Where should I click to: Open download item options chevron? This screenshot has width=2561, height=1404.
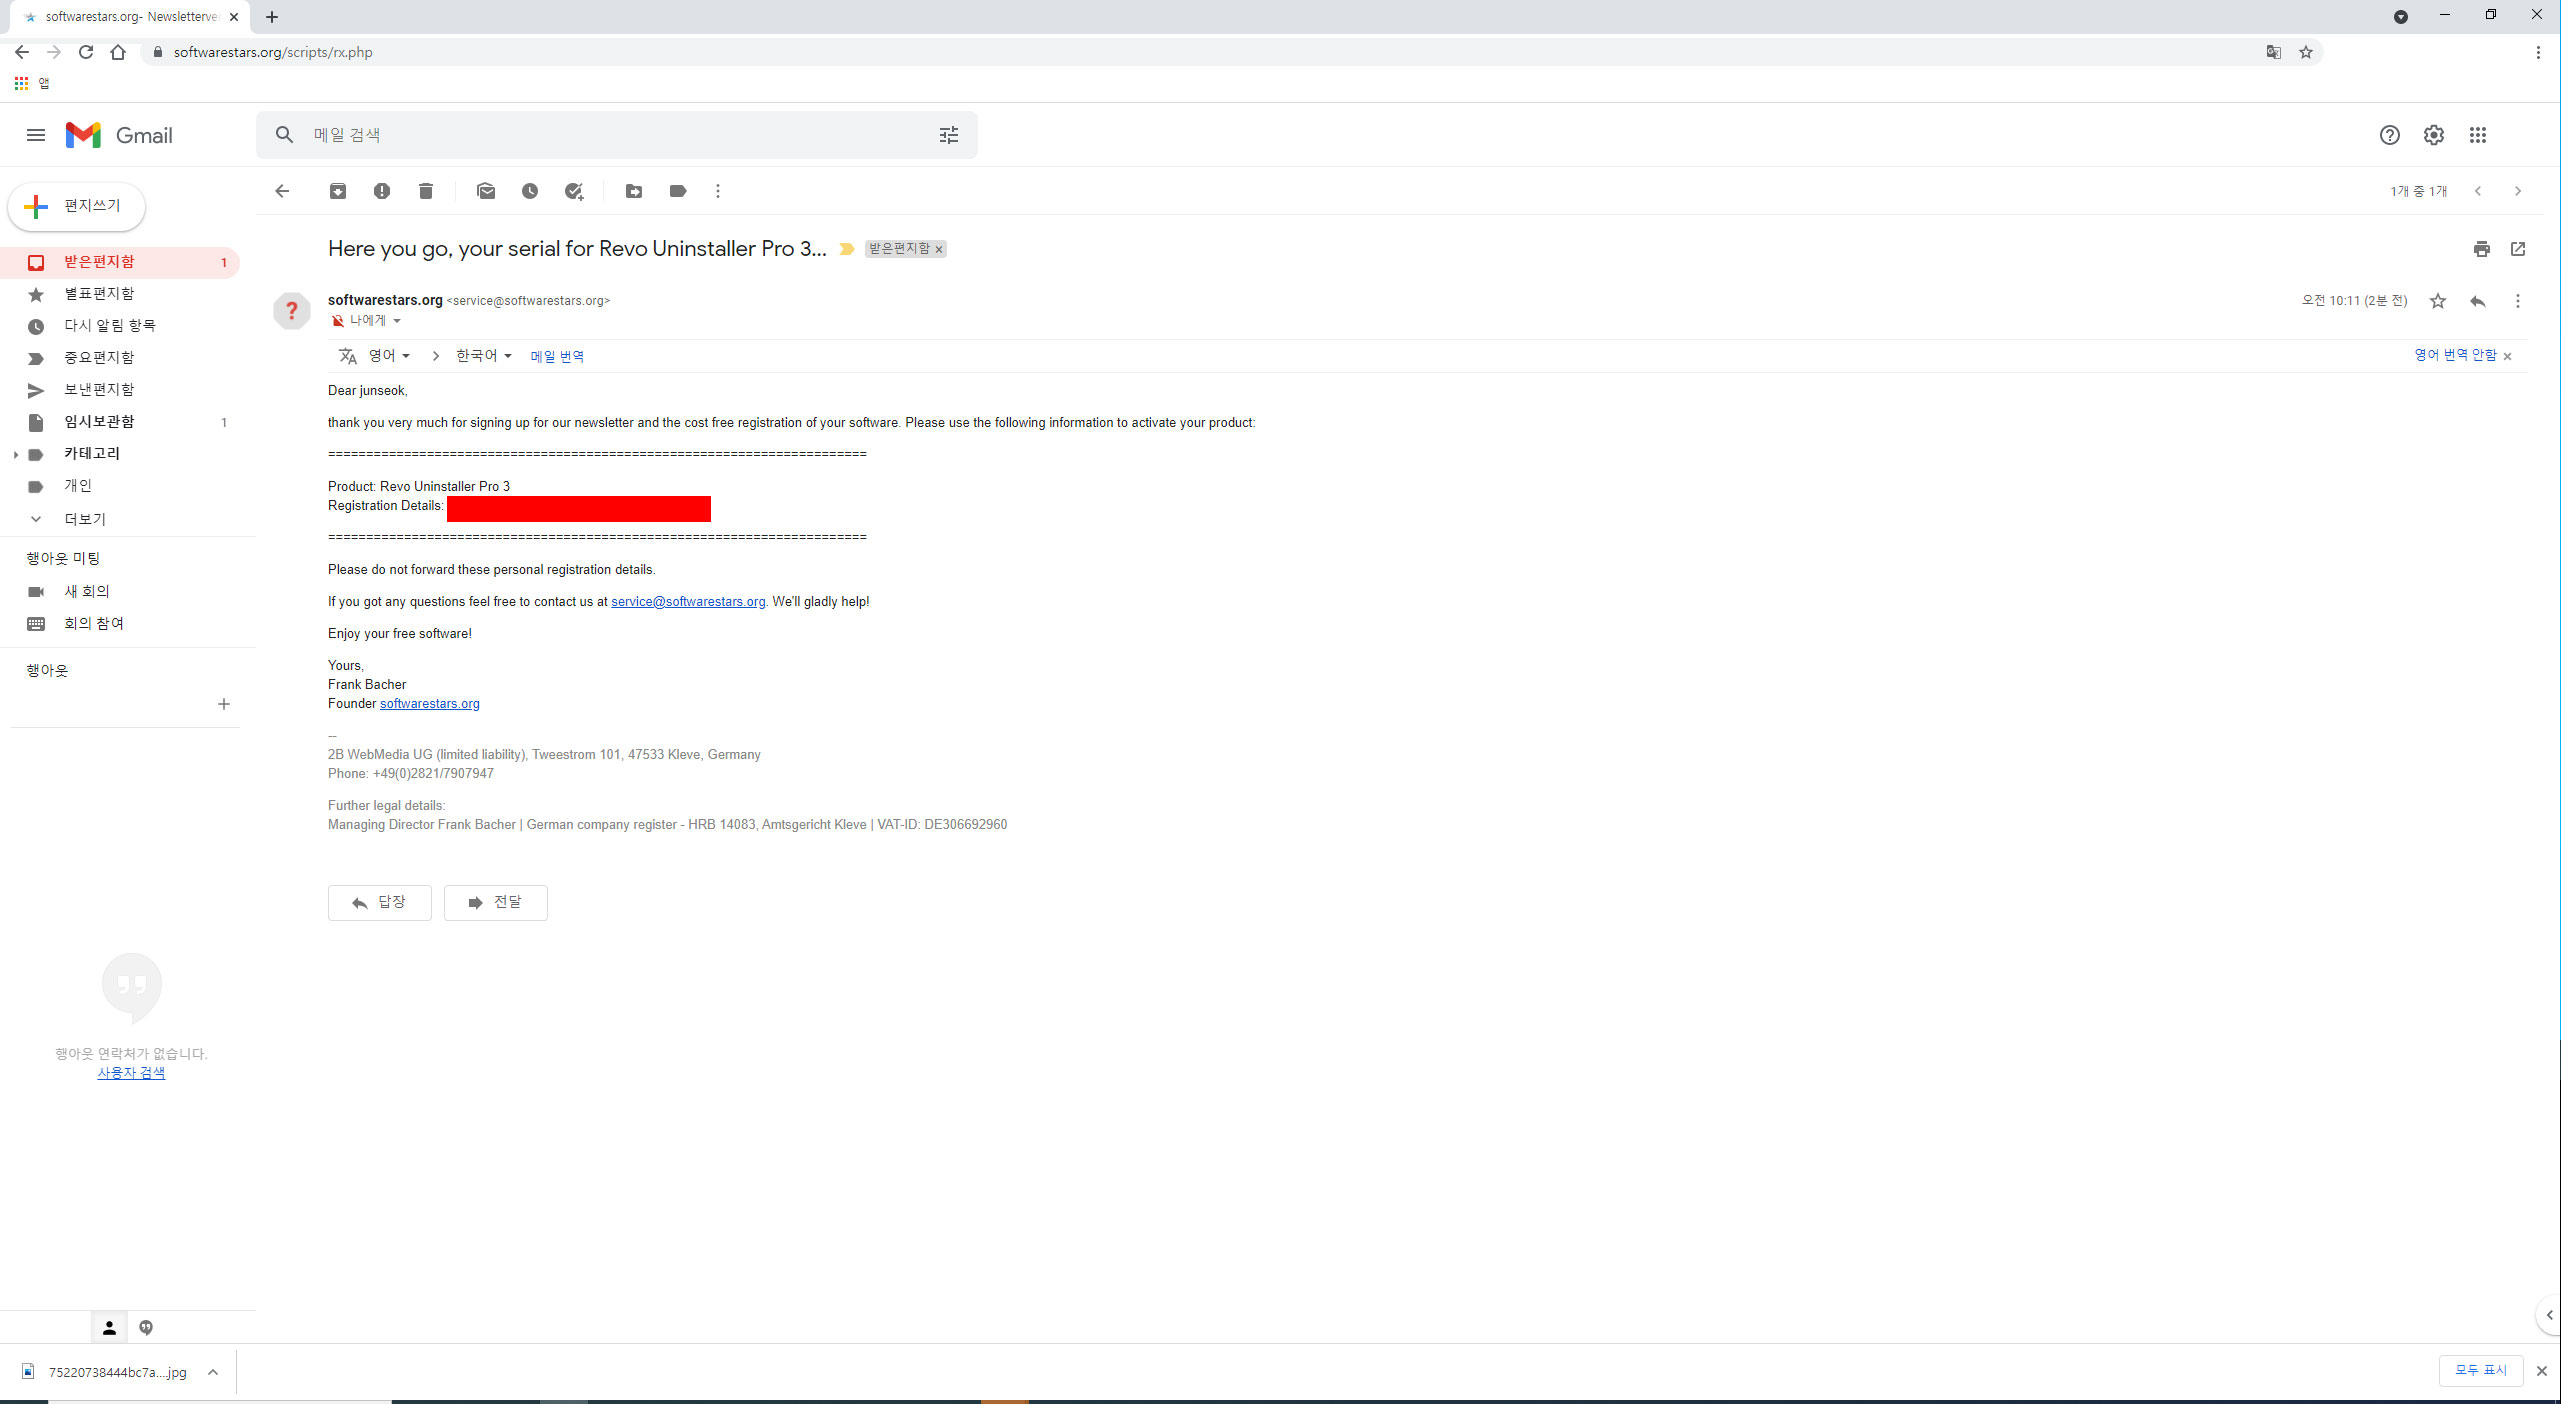pyautogui.click(x=213, y=1372)
